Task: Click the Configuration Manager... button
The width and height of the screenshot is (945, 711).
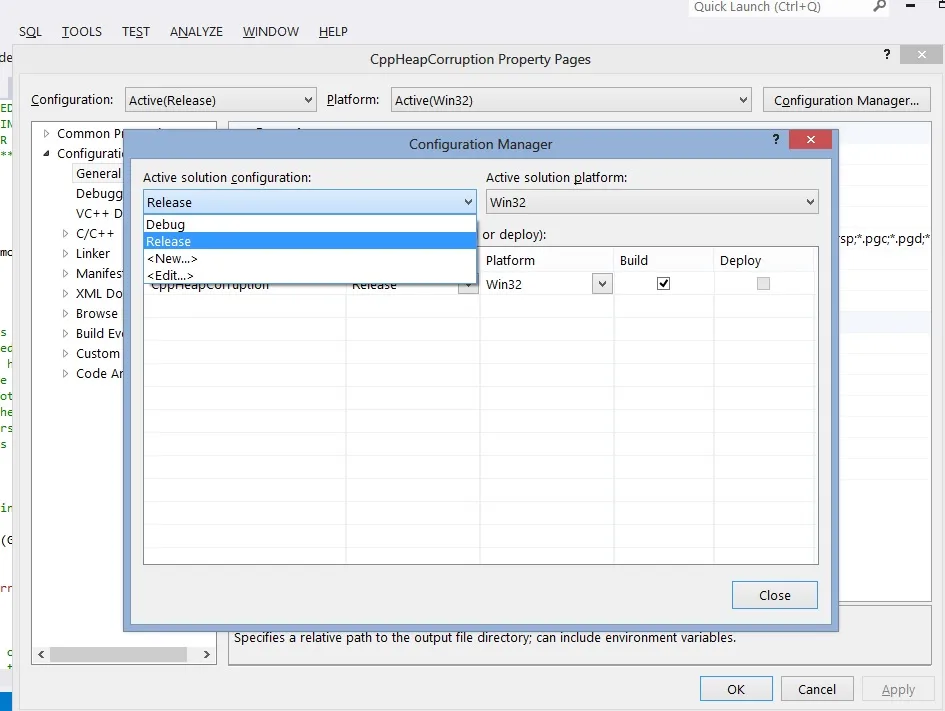Action: (x=846, y=100)
